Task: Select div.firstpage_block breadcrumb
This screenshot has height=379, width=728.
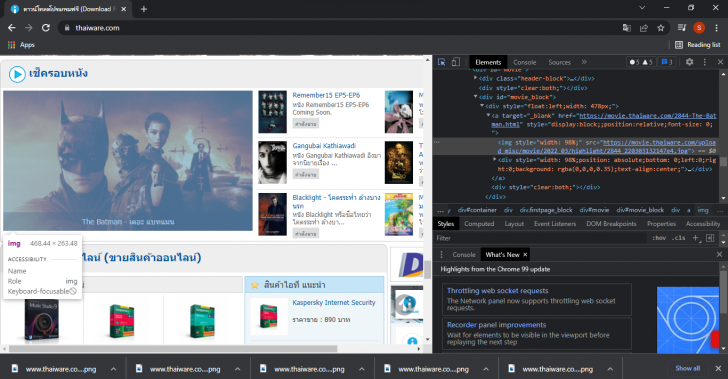Action: (x=546, y=210)
